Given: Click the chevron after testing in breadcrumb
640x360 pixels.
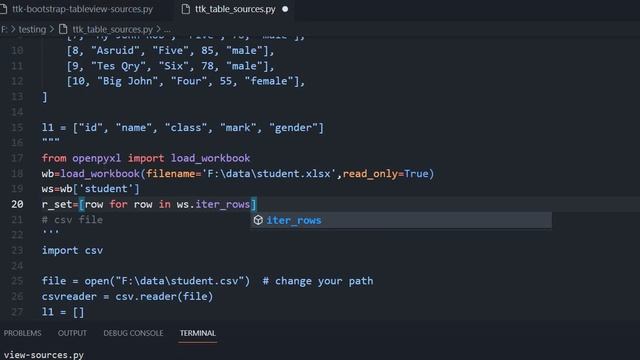Looking at the screenshot, I should point(52,29).
